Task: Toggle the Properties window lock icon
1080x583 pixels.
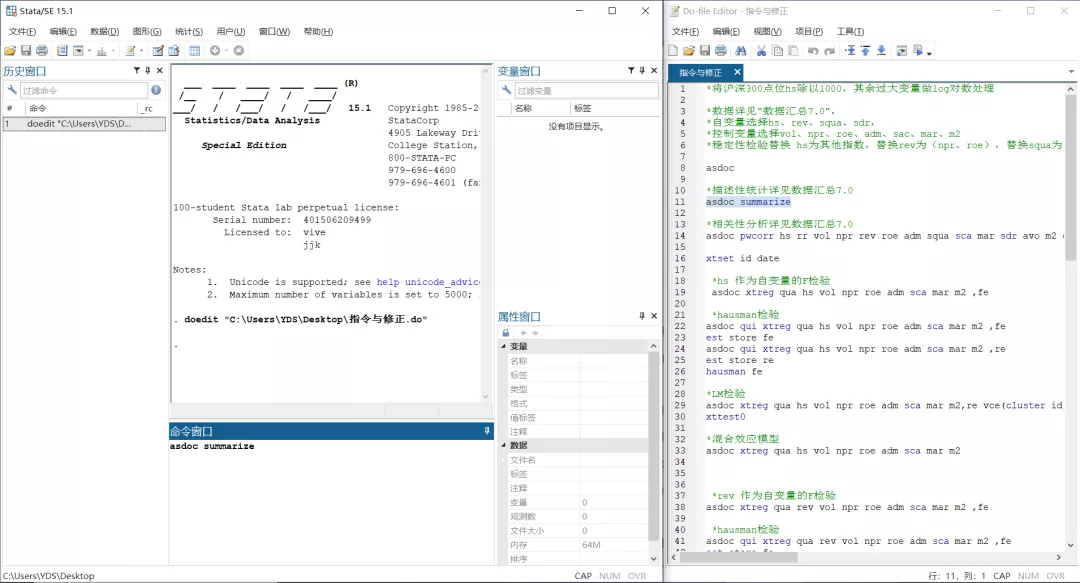Action: [506, 332]
